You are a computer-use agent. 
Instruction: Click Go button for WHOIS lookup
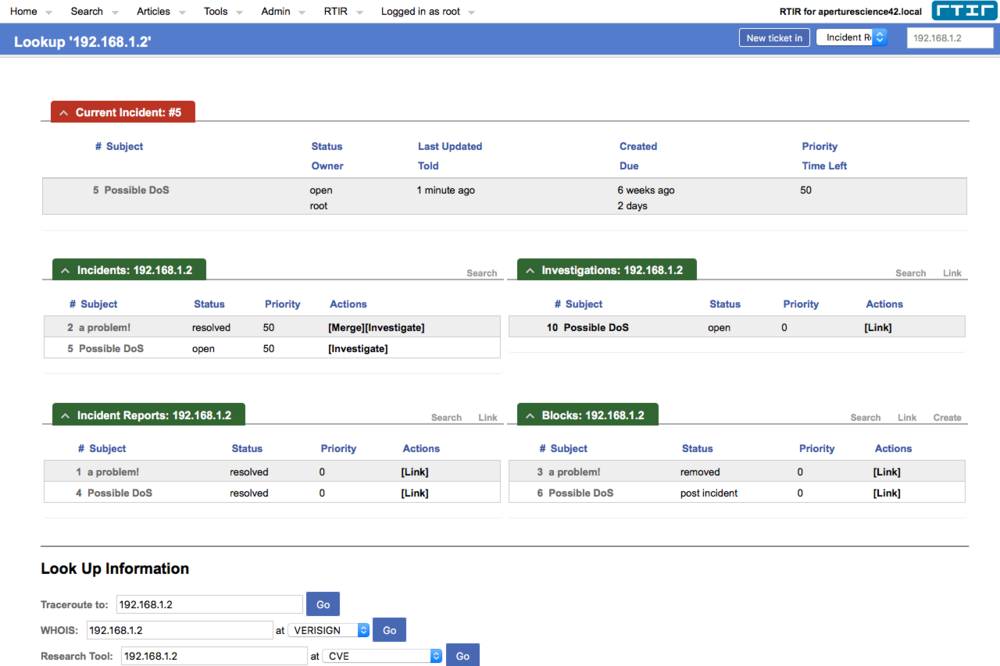[389, 630]
